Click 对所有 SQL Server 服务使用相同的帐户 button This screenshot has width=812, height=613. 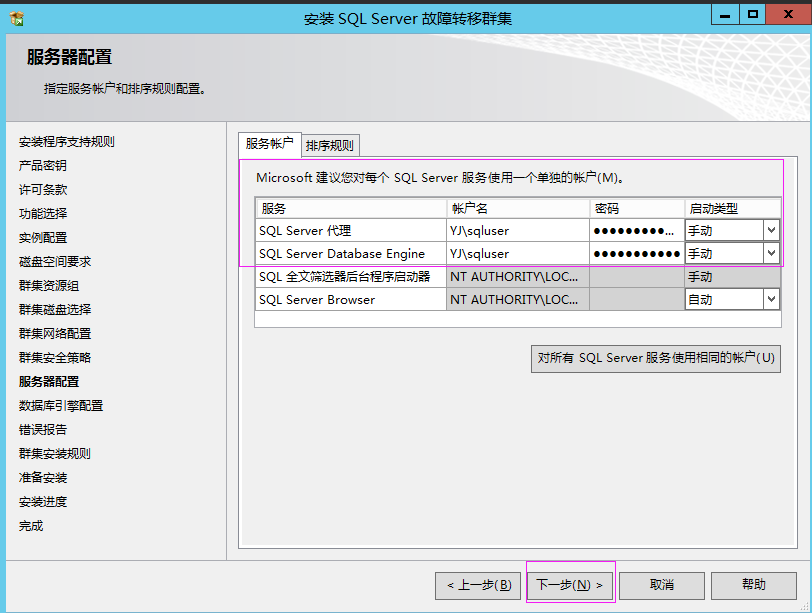656,358
